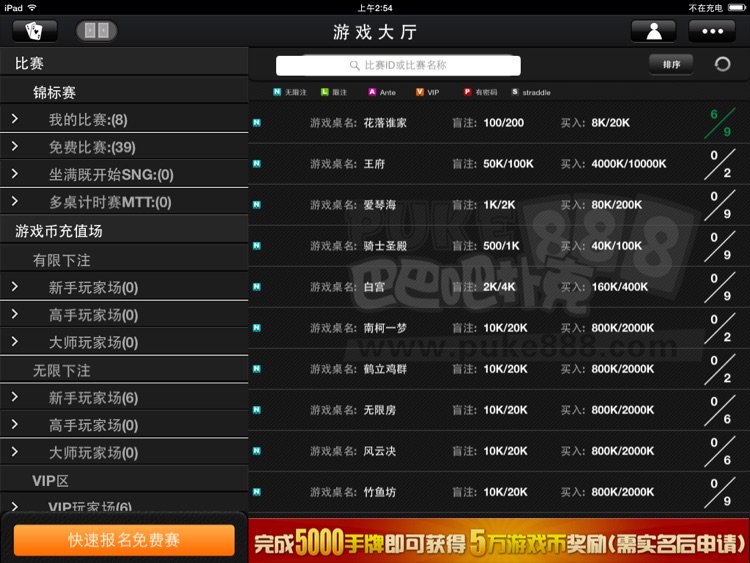750x563 pixels.
Task: Click the 无限注 N legend icon
Action: point(277,92)
